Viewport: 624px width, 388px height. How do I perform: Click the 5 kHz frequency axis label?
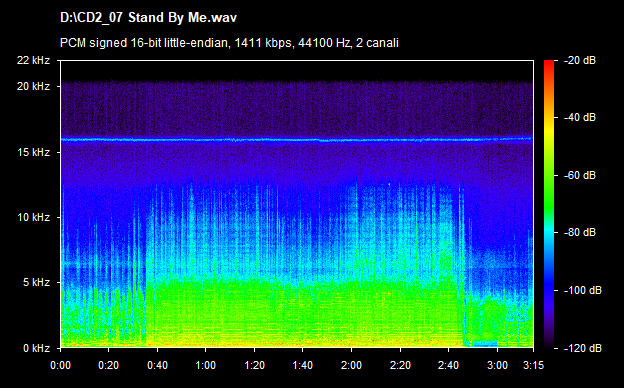[x=36, y=283]
